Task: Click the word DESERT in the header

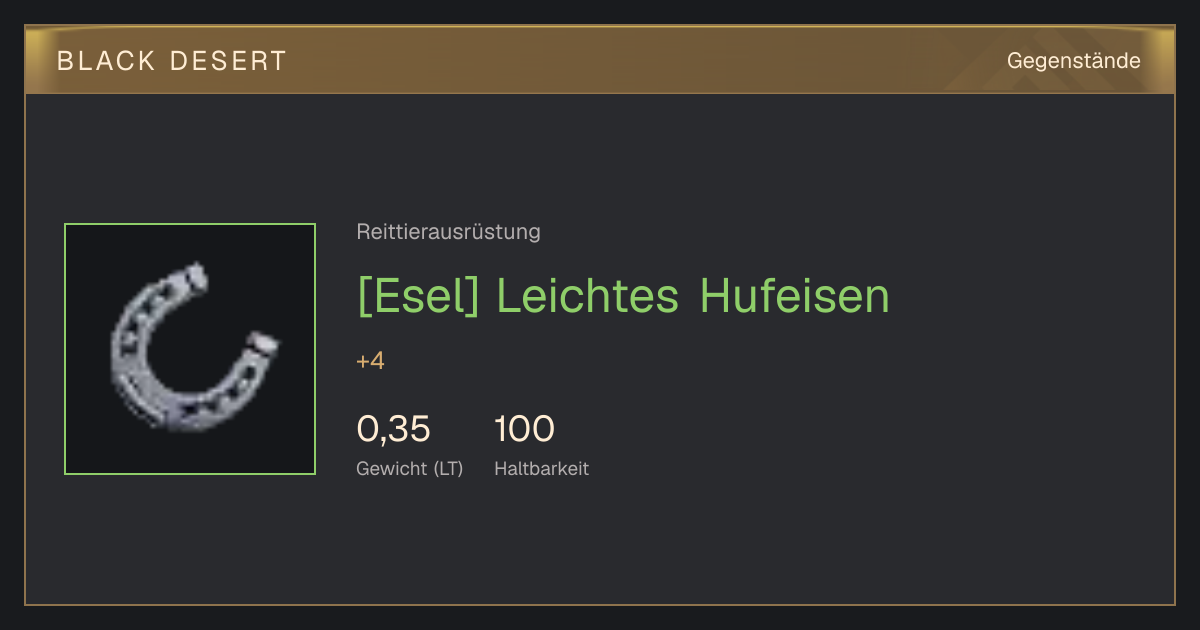Action: (x=228, y=61)
